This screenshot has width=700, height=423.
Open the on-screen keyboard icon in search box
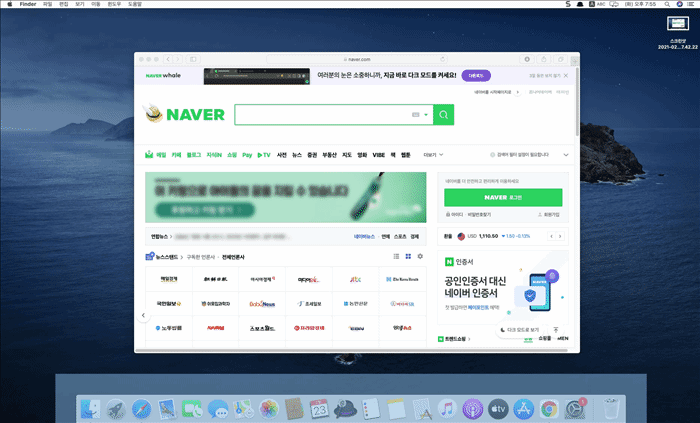click(416, 115)
